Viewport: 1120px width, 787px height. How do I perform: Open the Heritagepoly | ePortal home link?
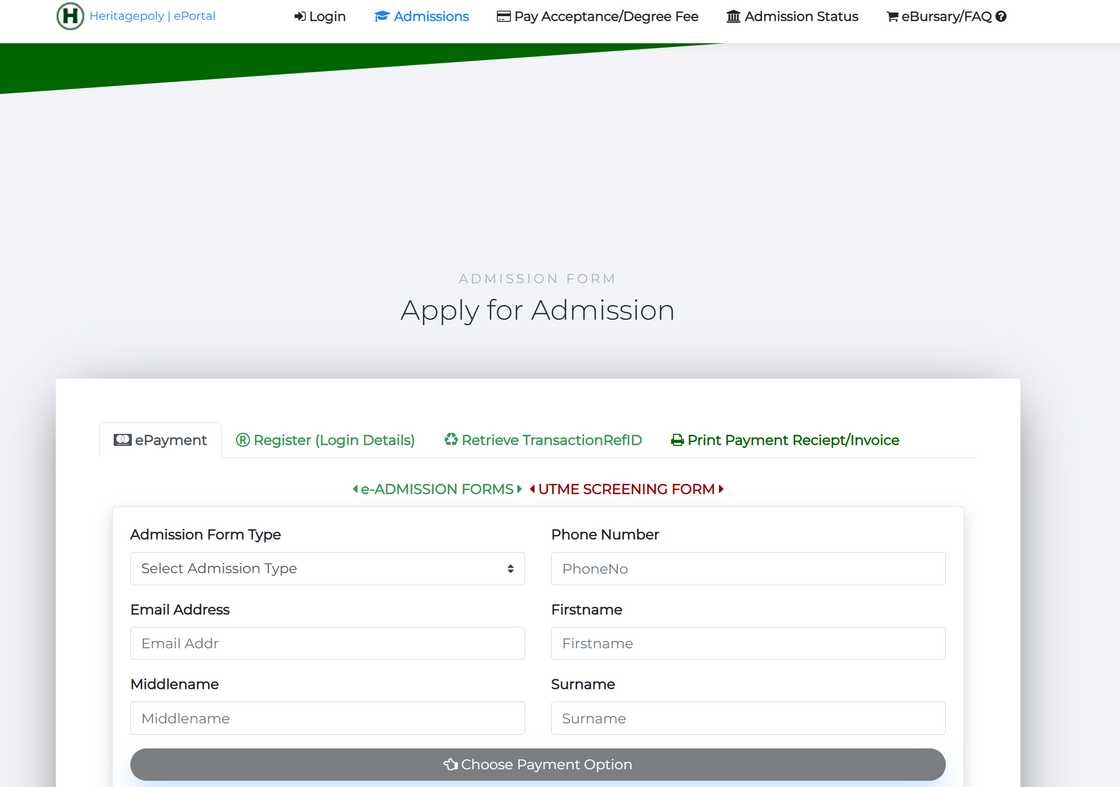pyautogui.click(x=152, y=16)
